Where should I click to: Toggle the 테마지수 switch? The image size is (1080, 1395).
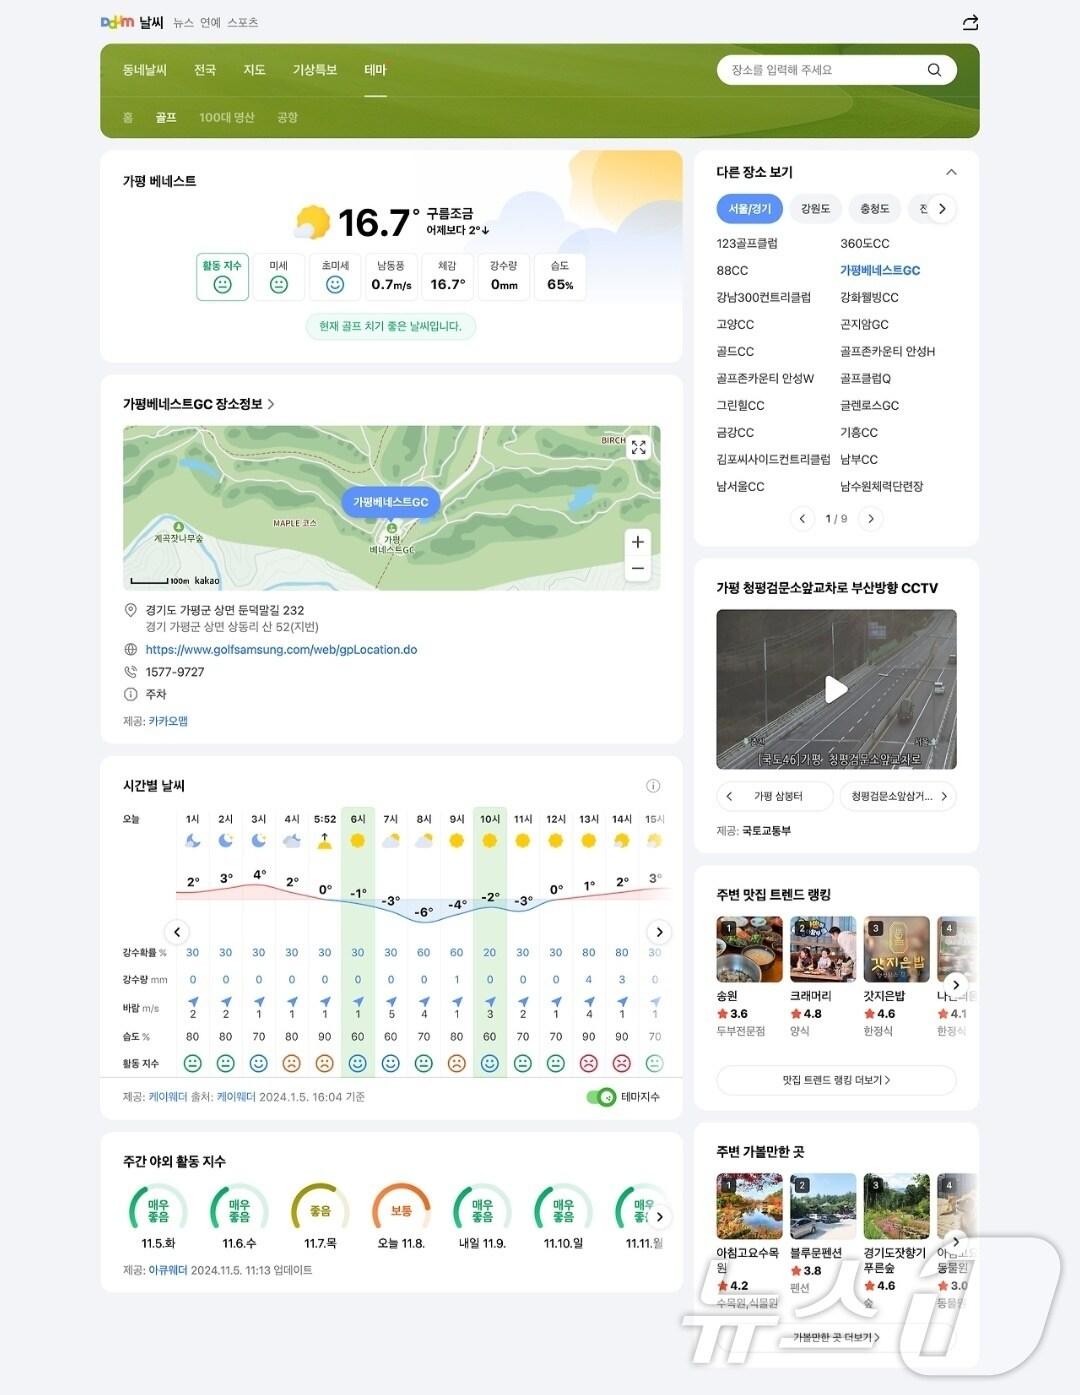pyautogui.click(x=601, y=1097)
